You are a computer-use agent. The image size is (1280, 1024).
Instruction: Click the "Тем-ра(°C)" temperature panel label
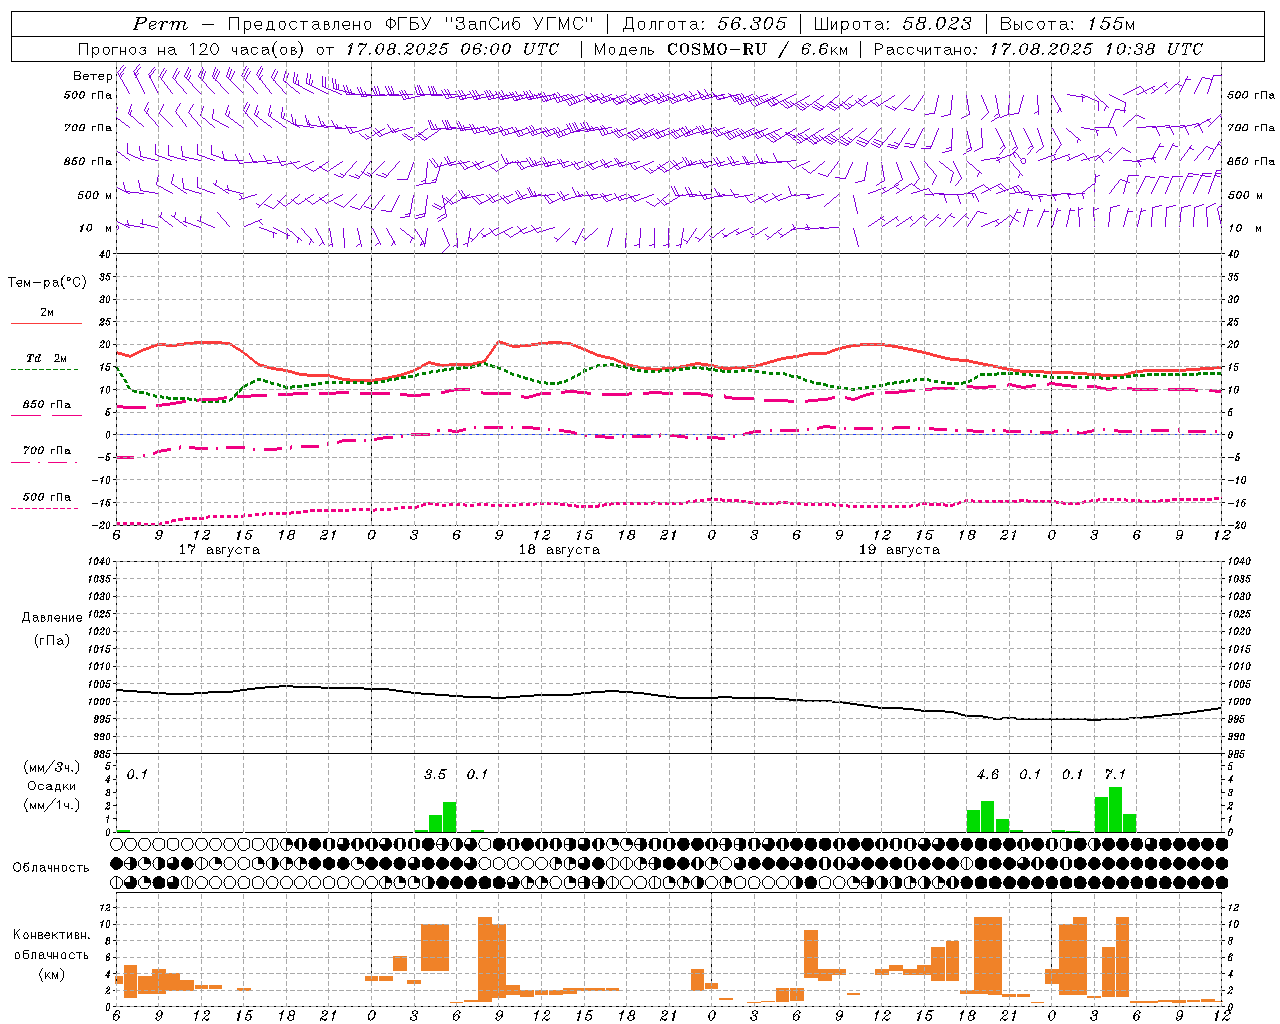[x=47, y=283]
